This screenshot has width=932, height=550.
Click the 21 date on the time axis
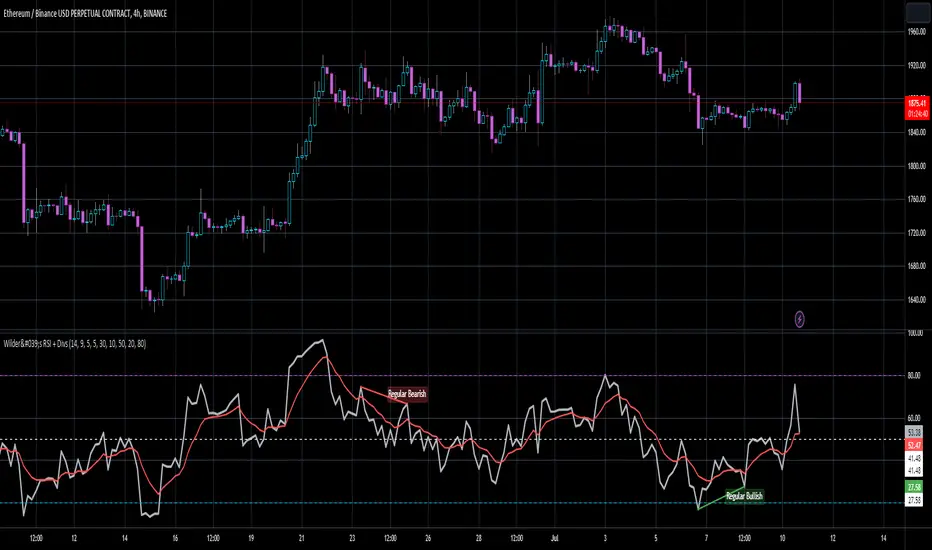tap(301, 538)
